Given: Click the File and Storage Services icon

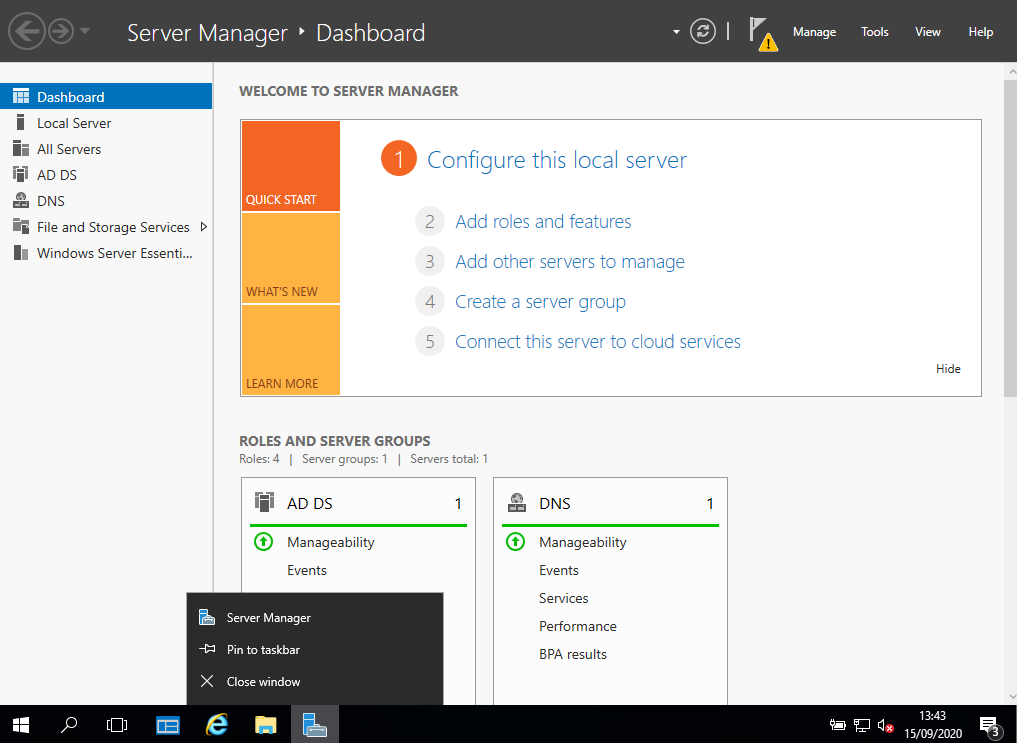Looking at the screenshot, I should click(21, 227).
